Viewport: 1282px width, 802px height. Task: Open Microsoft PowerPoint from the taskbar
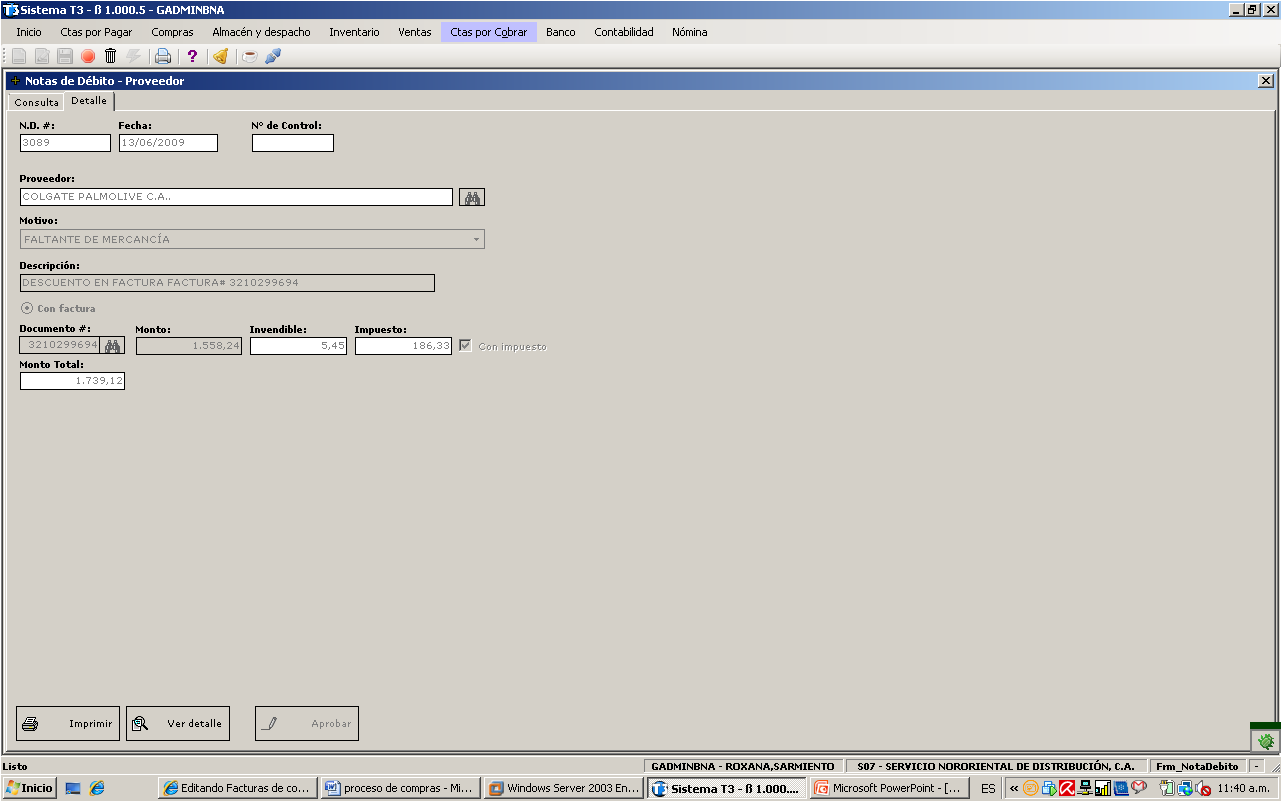[889, 788]
